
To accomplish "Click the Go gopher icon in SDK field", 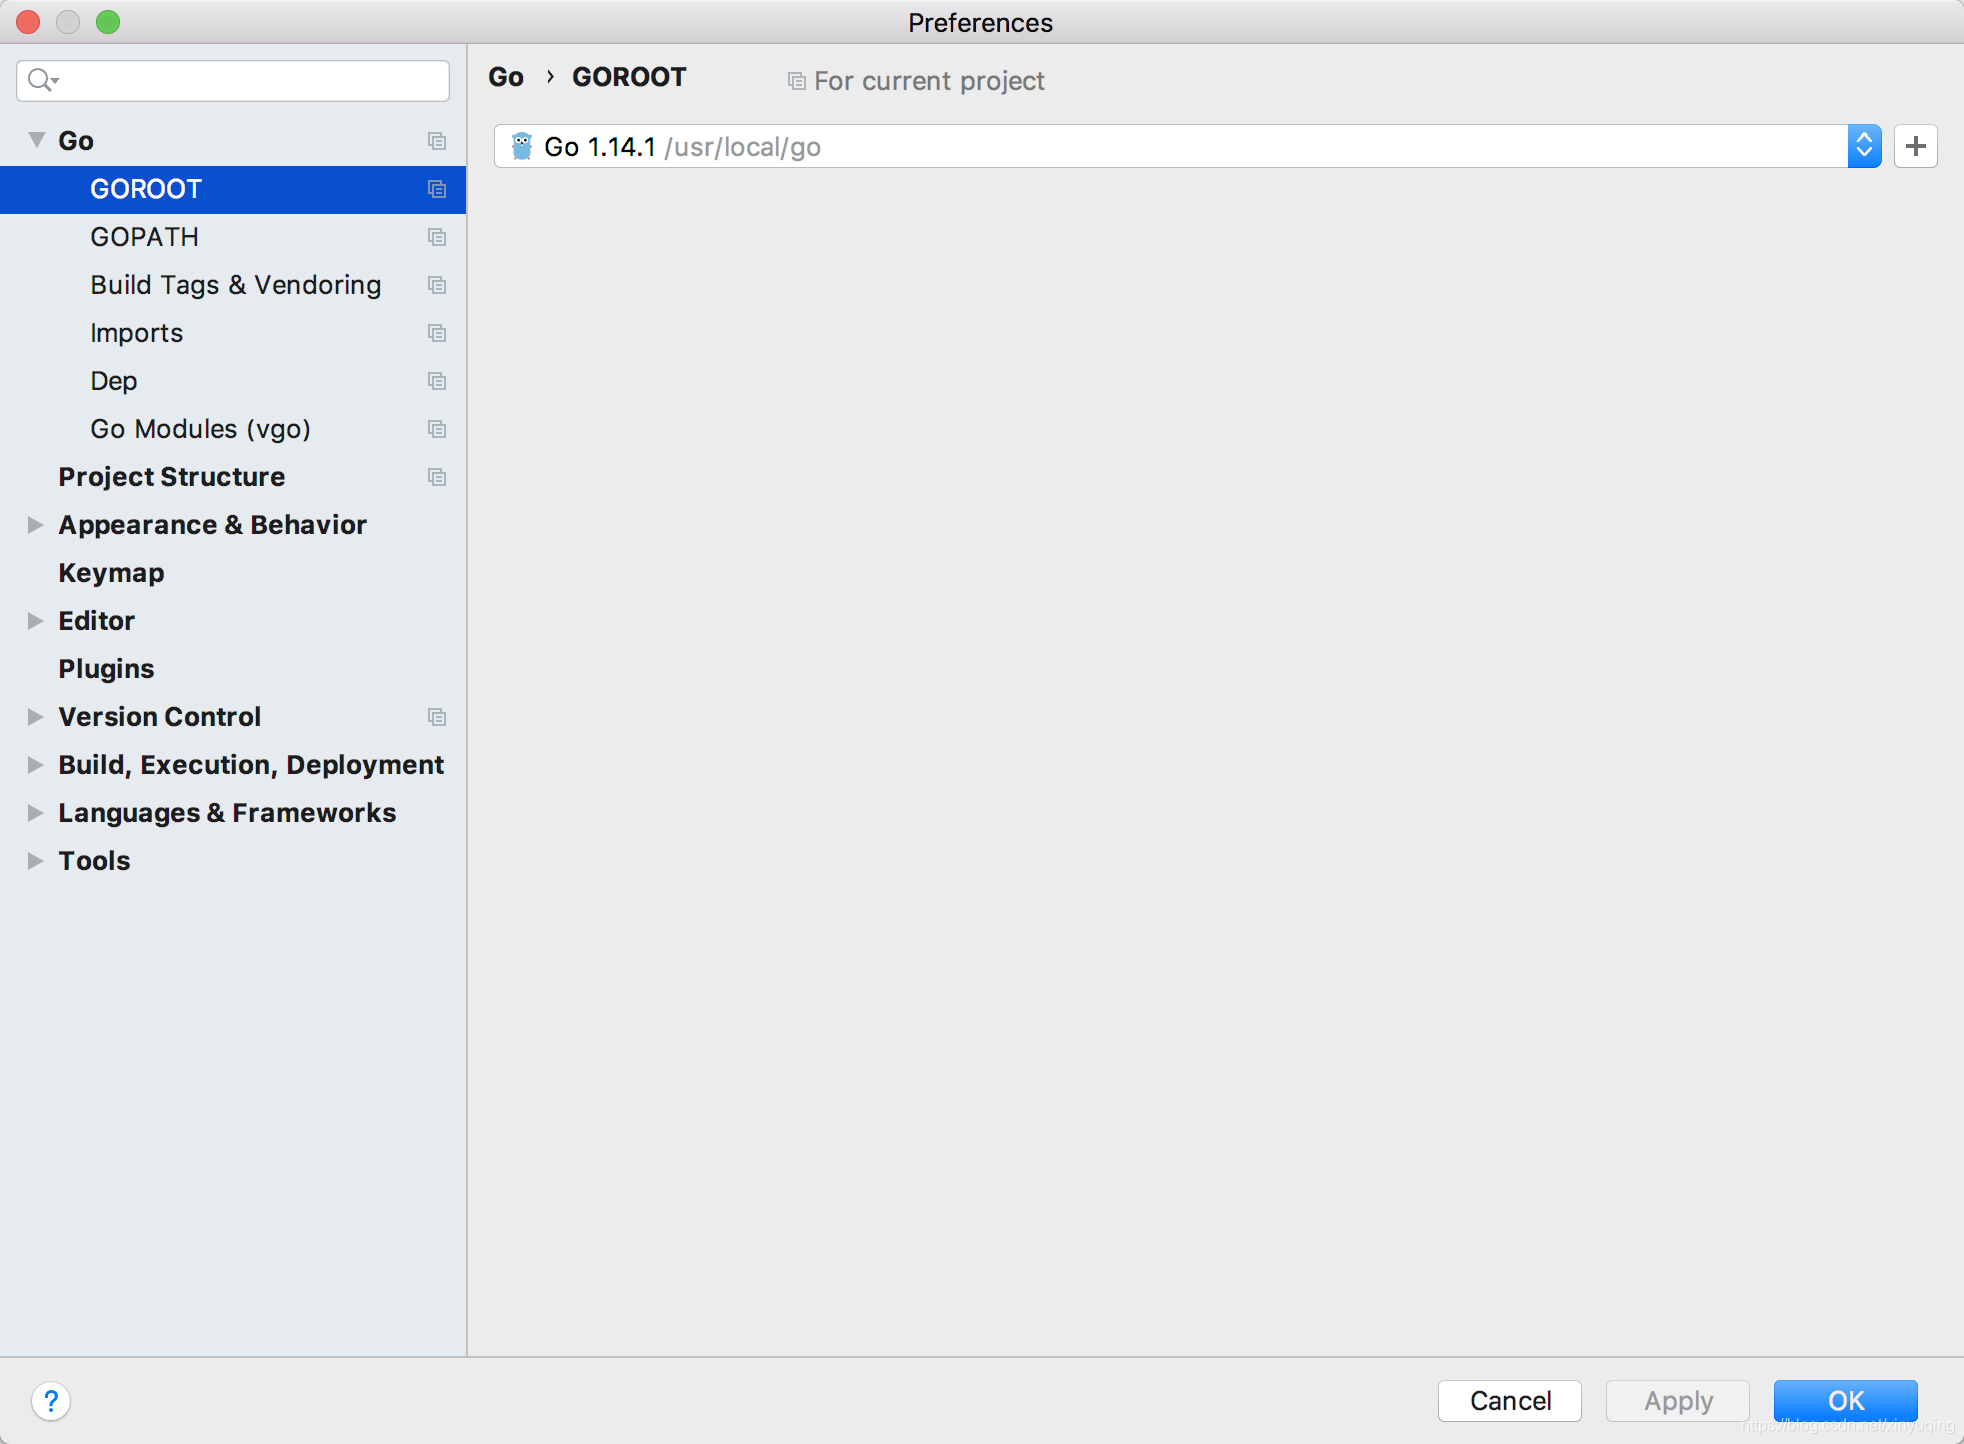I will tap(522, 146).
